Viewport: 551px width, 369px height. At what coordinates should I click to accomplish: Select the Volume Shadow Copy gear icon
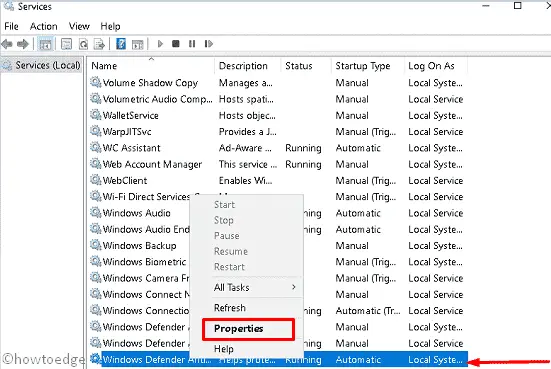[x=95, y=82]
